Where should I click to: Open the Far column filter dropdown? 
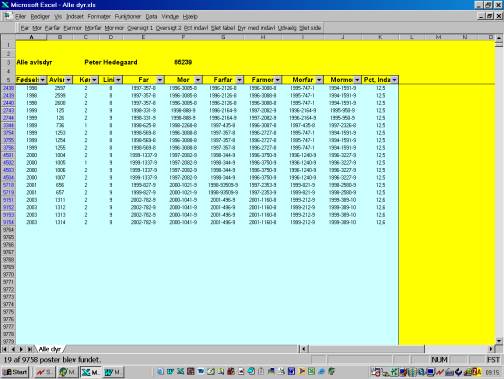(x=160, y=80)
